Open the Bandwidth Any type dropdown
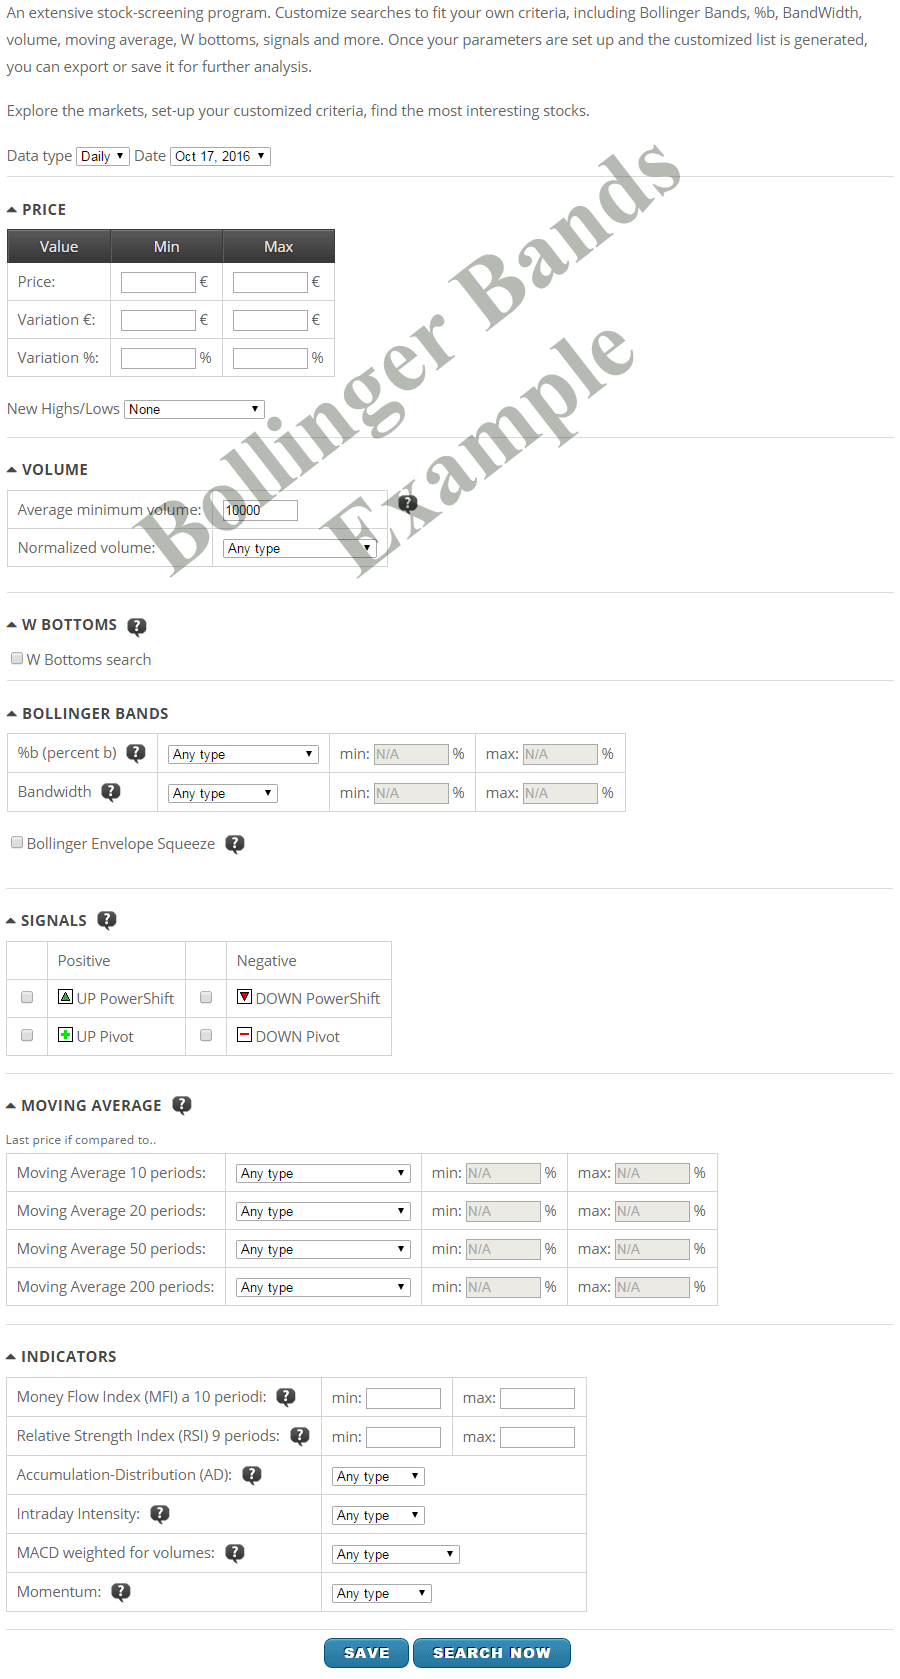The height and width of the screenshot is (1679, 900). [x=223, y=793]
